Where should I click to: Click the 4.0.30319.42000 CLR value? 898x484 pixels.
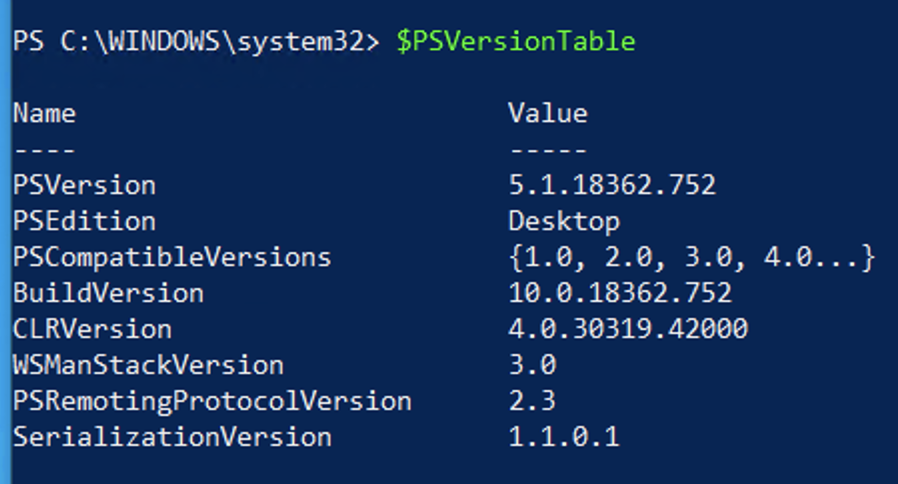(x=628, y=329)
